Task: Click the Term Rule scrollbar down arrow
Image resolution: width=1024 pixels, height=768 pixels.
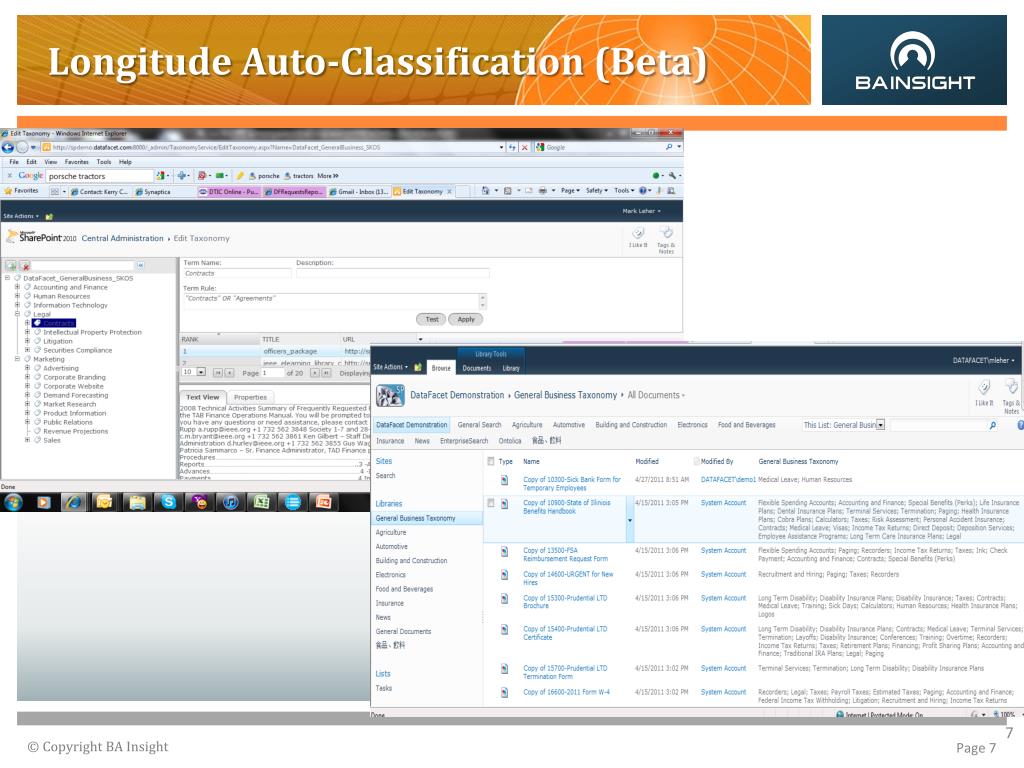Action: coord(483,305)
